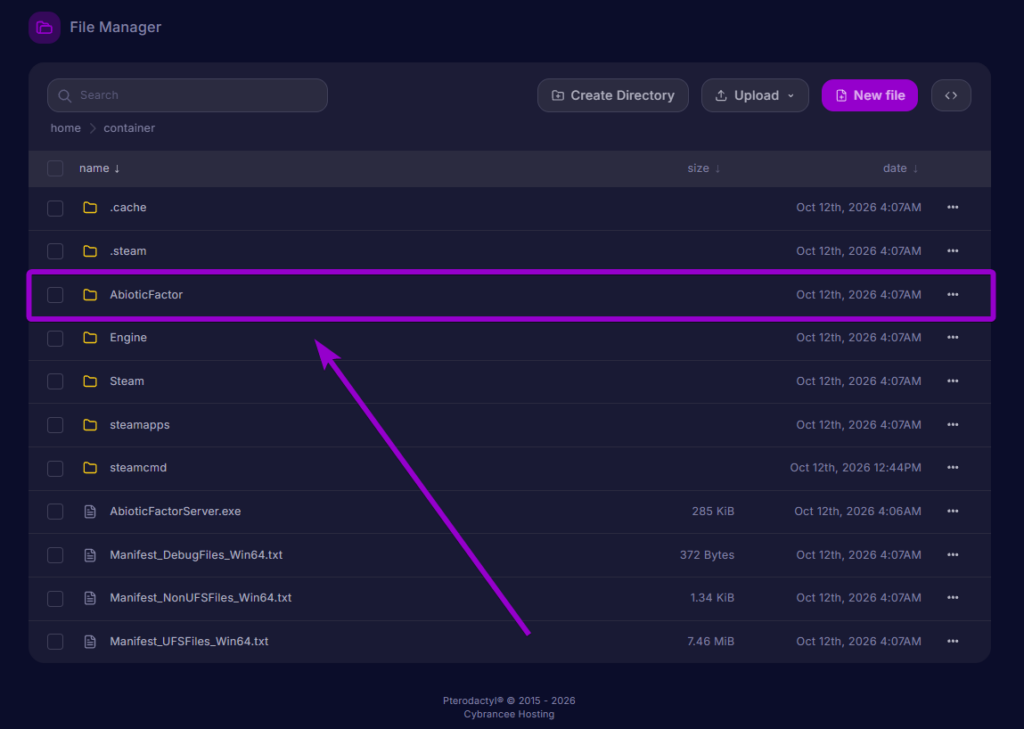Viewport: 1024px width, 729px height.
Task: Tick the select-all checkbox in the header
Action: 56,169
